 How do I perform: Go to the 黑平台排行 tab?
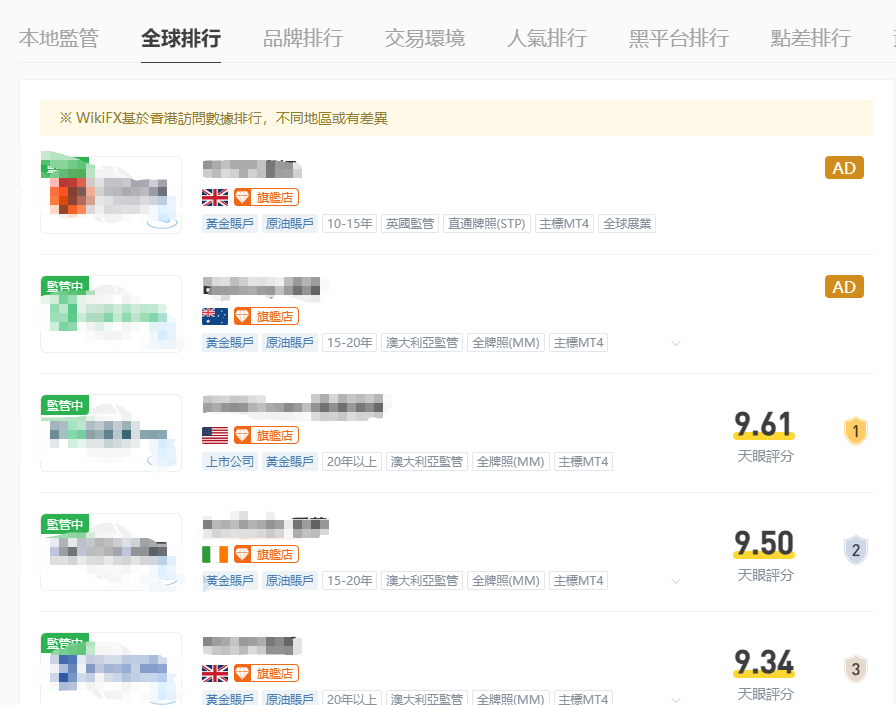point(679,39)
